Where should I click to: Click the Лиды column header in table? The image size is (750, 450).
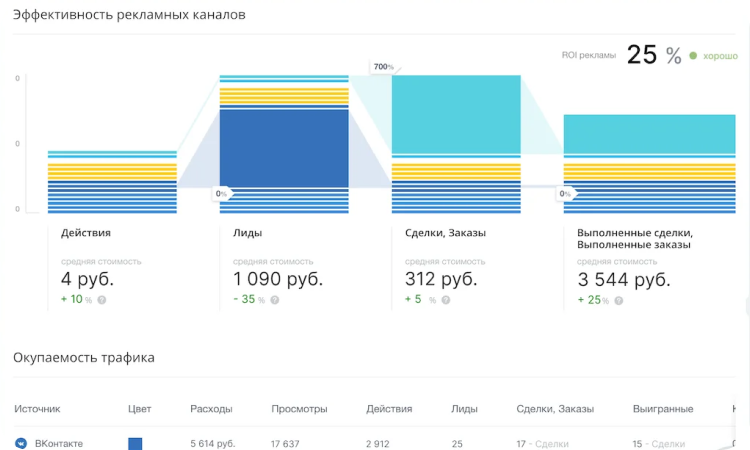click(x=464, y=409)
